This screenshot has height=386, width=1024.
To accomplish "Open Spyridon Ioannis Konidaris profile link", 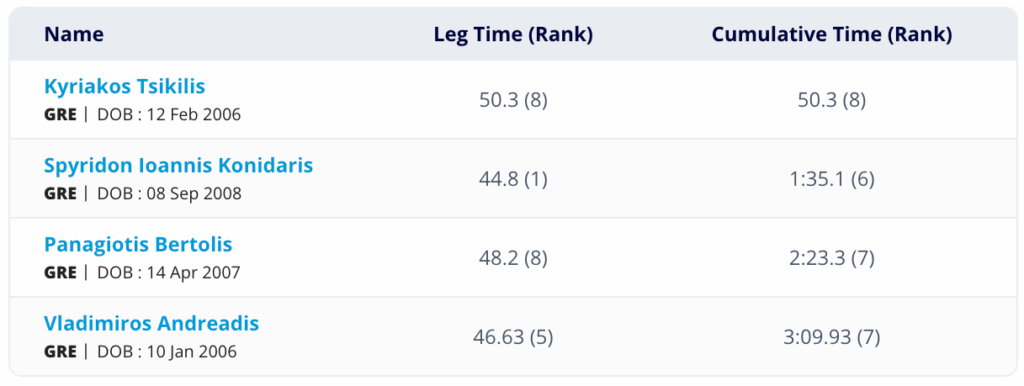I will tap(178, 165).
